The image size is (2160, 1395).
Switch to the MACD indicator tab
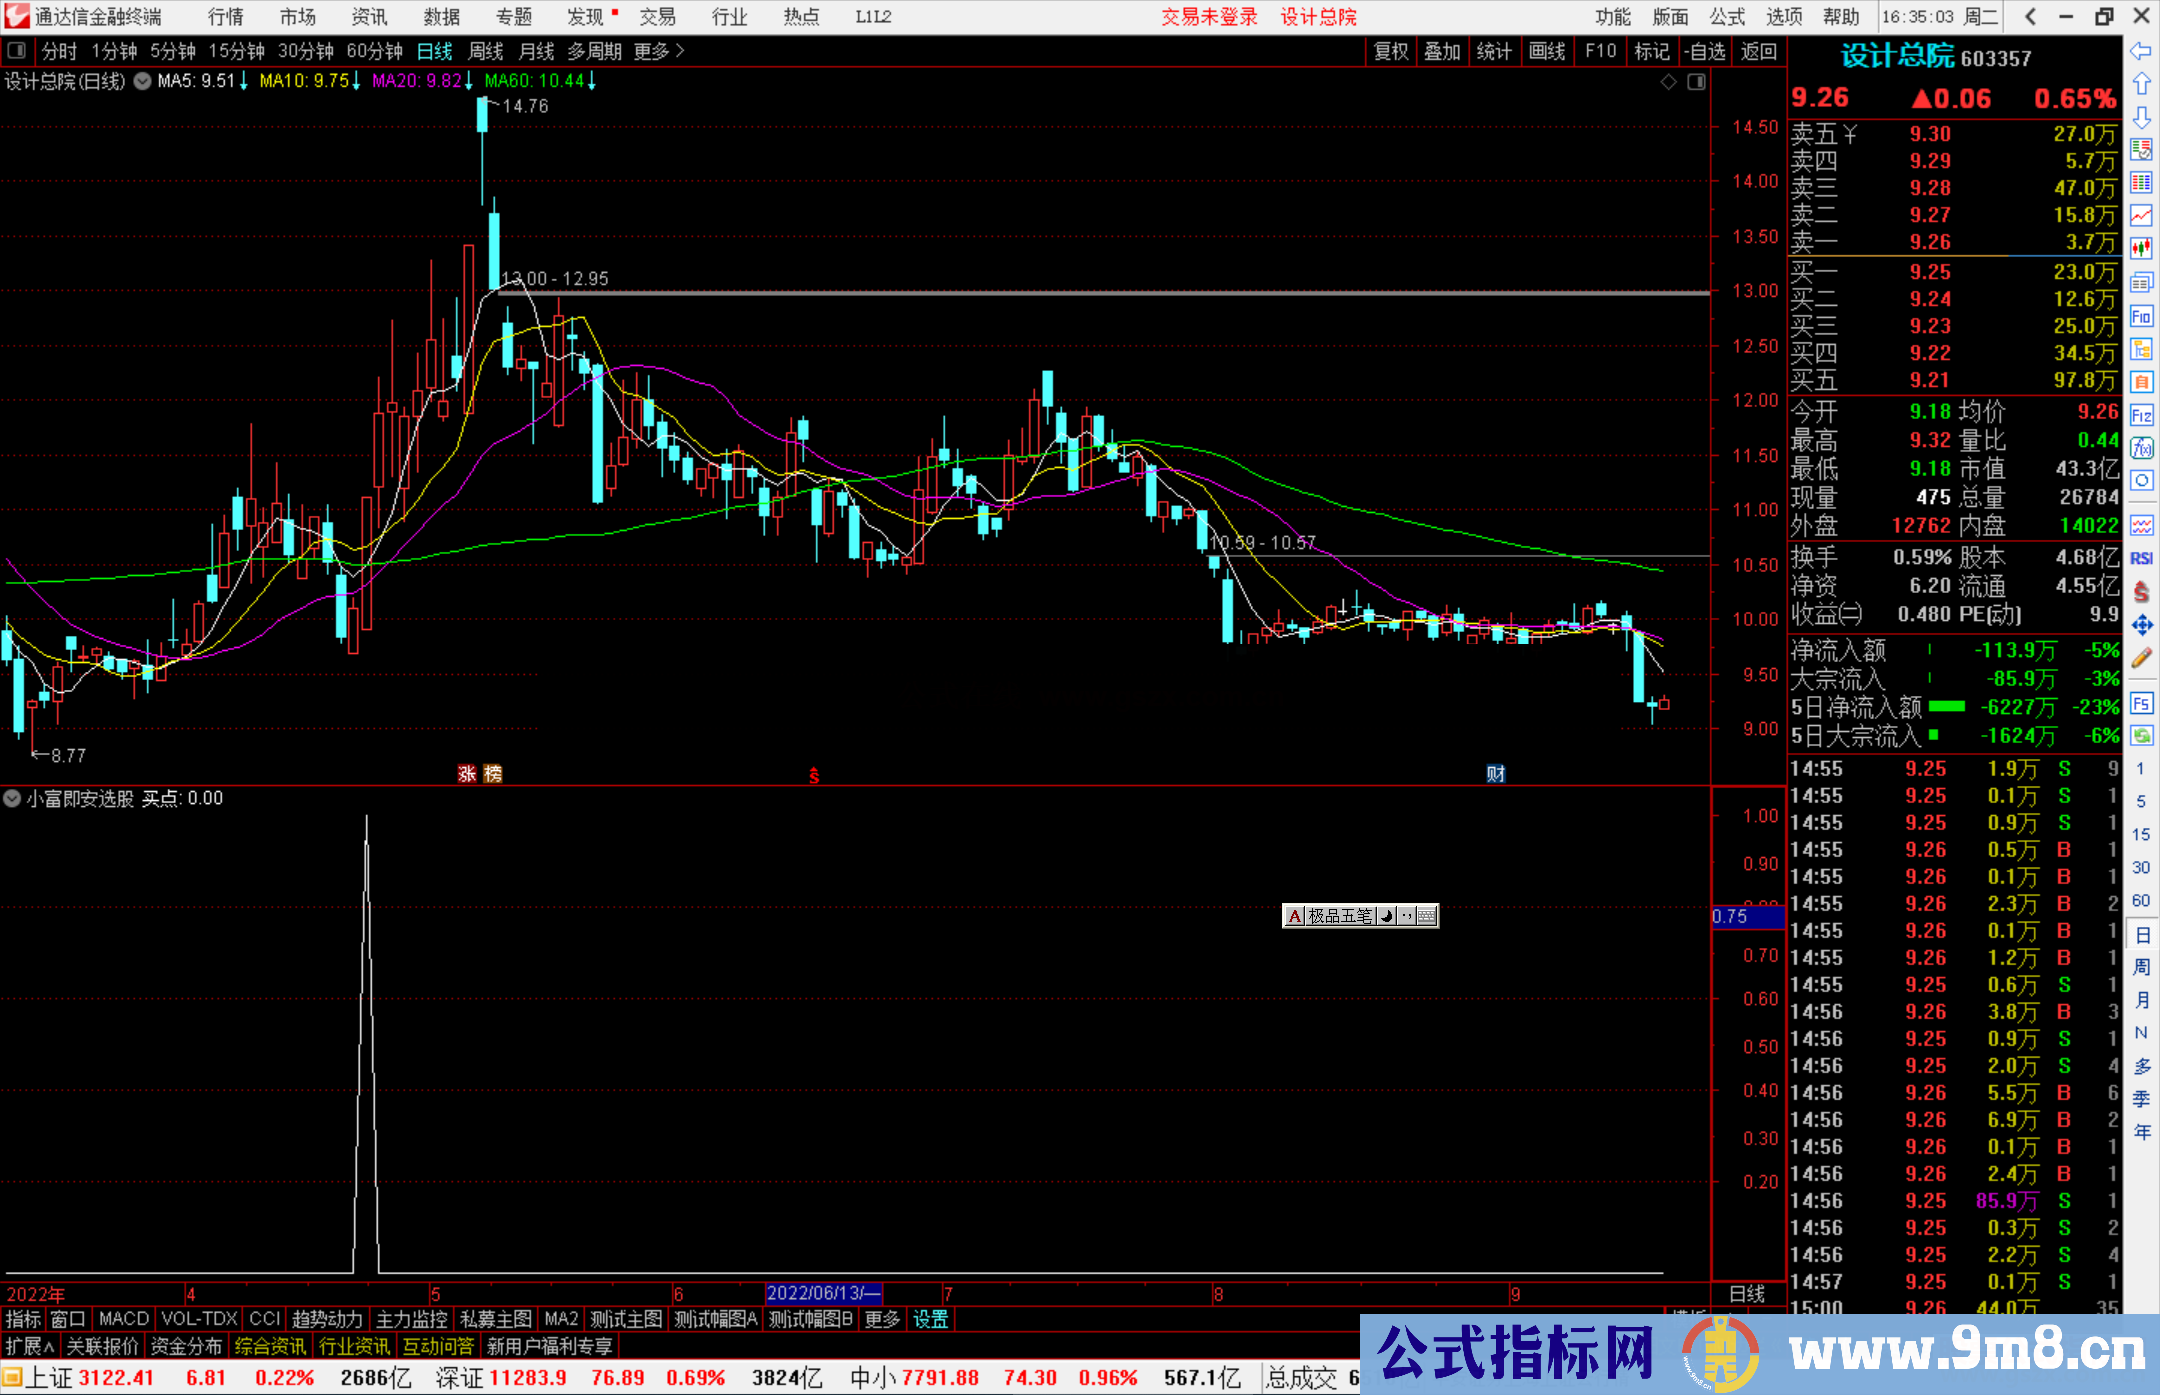point(123,1319)
